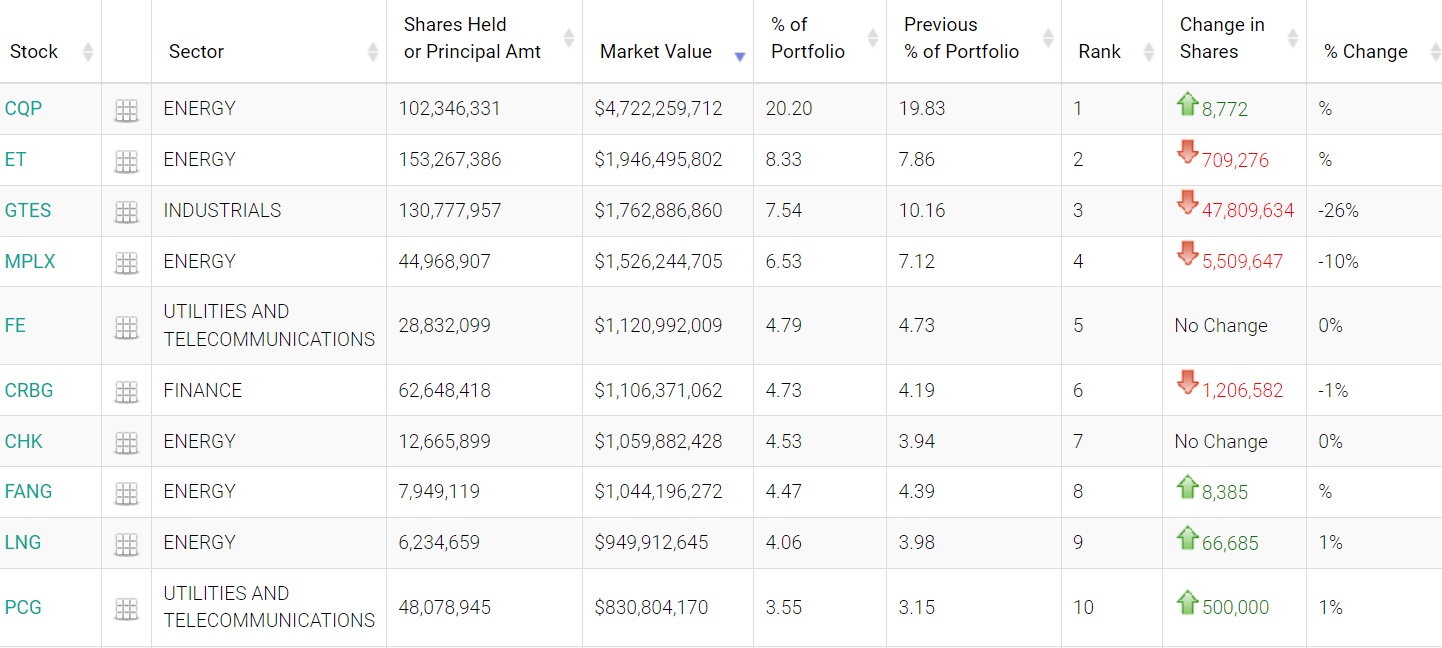Sort the table by Stock column
This screenshot has height=648, width=1442.
(34, 52)
